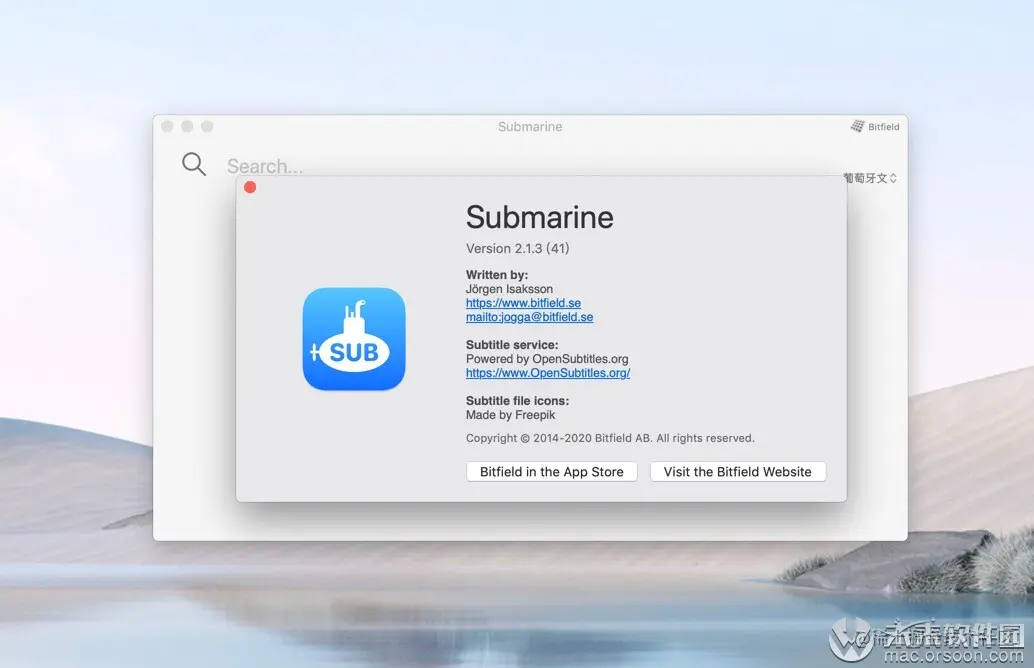The height and width of the screenshot is (668, 1034).
Task: Close the About Submarine dialog
Action: coord(250,187)
